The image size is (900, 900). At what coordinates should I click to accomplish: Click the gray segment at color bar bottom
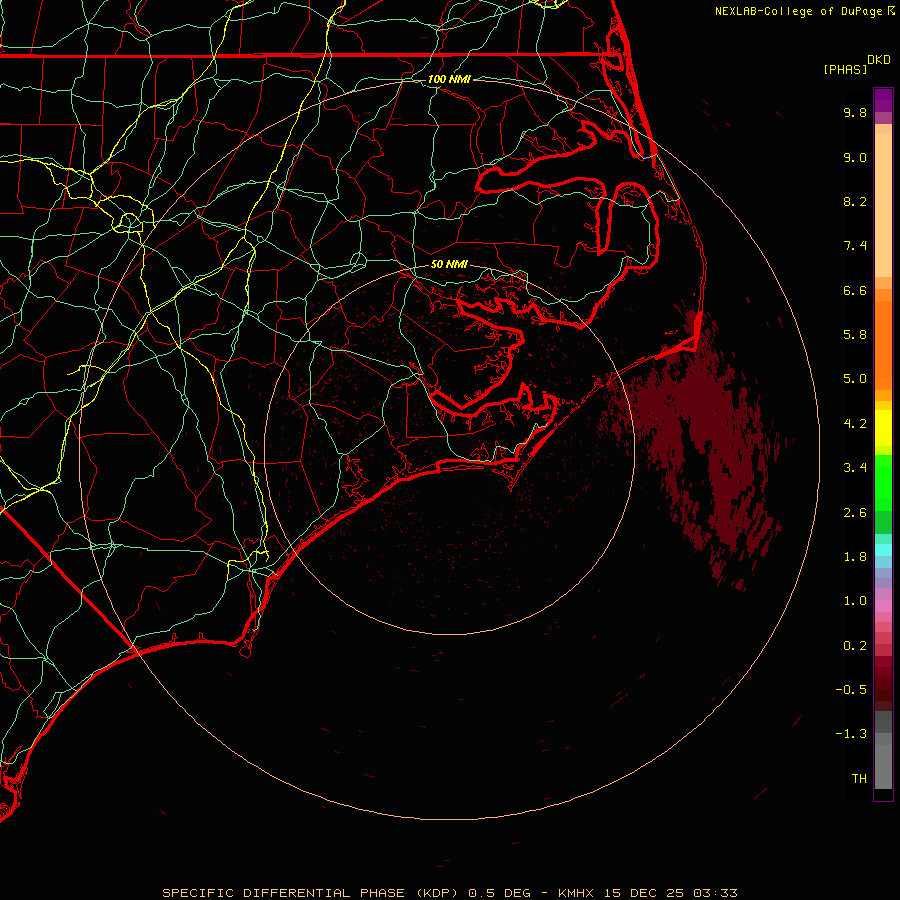(883, 752)
